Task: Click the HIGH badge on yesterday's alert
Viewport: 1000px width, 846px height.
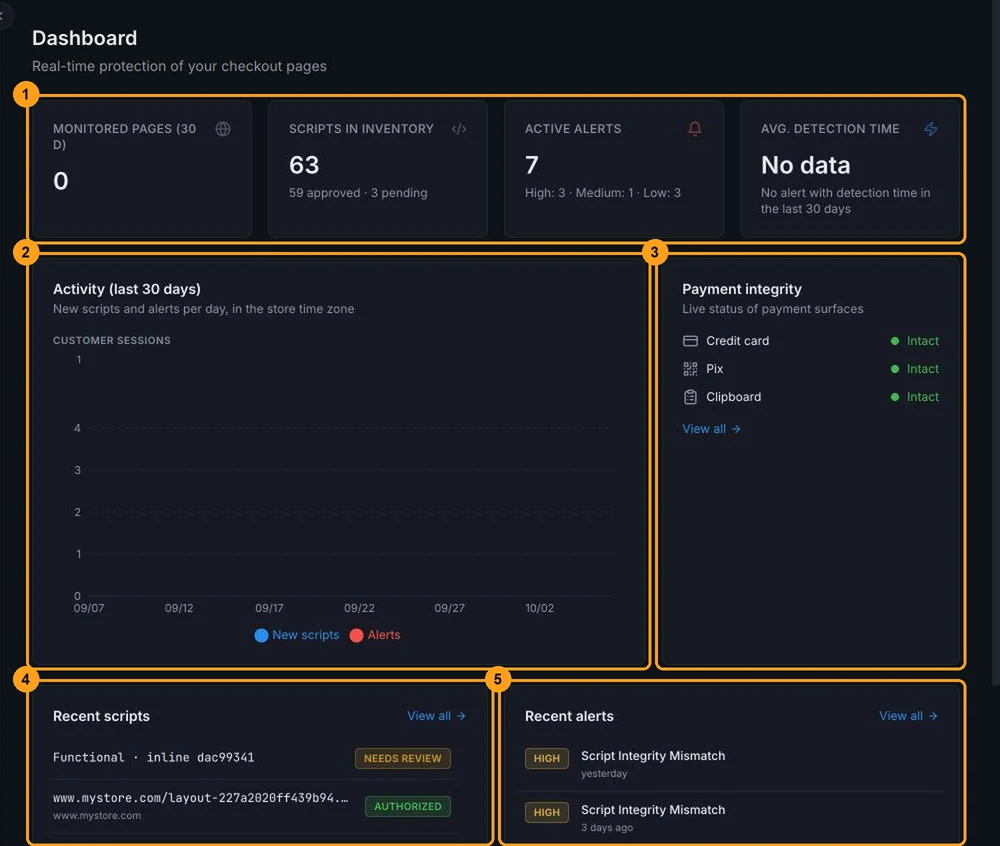Action: coord(547,759)
